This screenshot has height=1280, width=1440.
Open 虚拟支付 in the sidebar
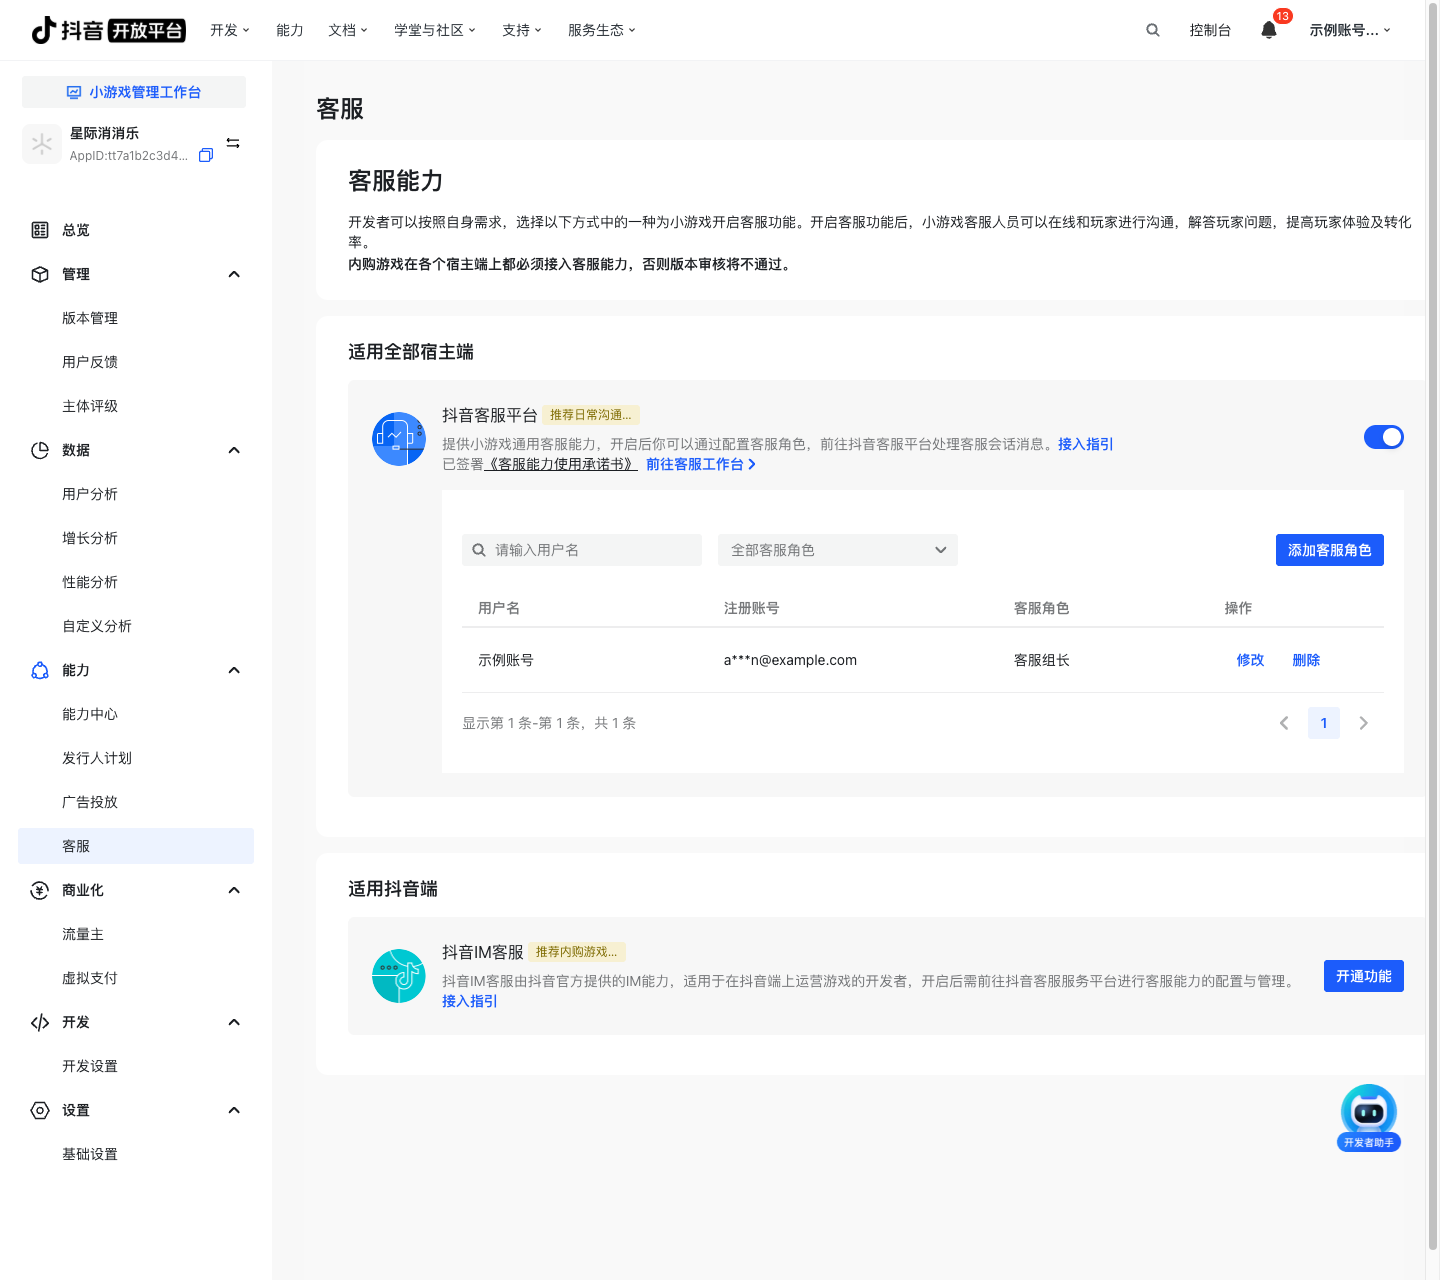(x=90, y=978)
